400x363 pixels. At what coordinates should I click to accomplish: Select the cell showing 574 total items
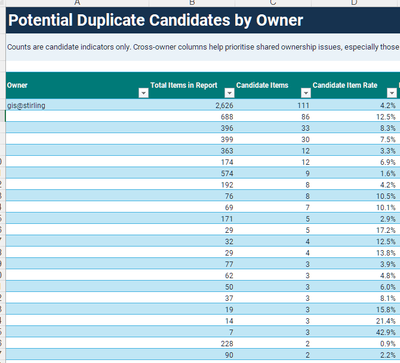click(x=192, y=173)
